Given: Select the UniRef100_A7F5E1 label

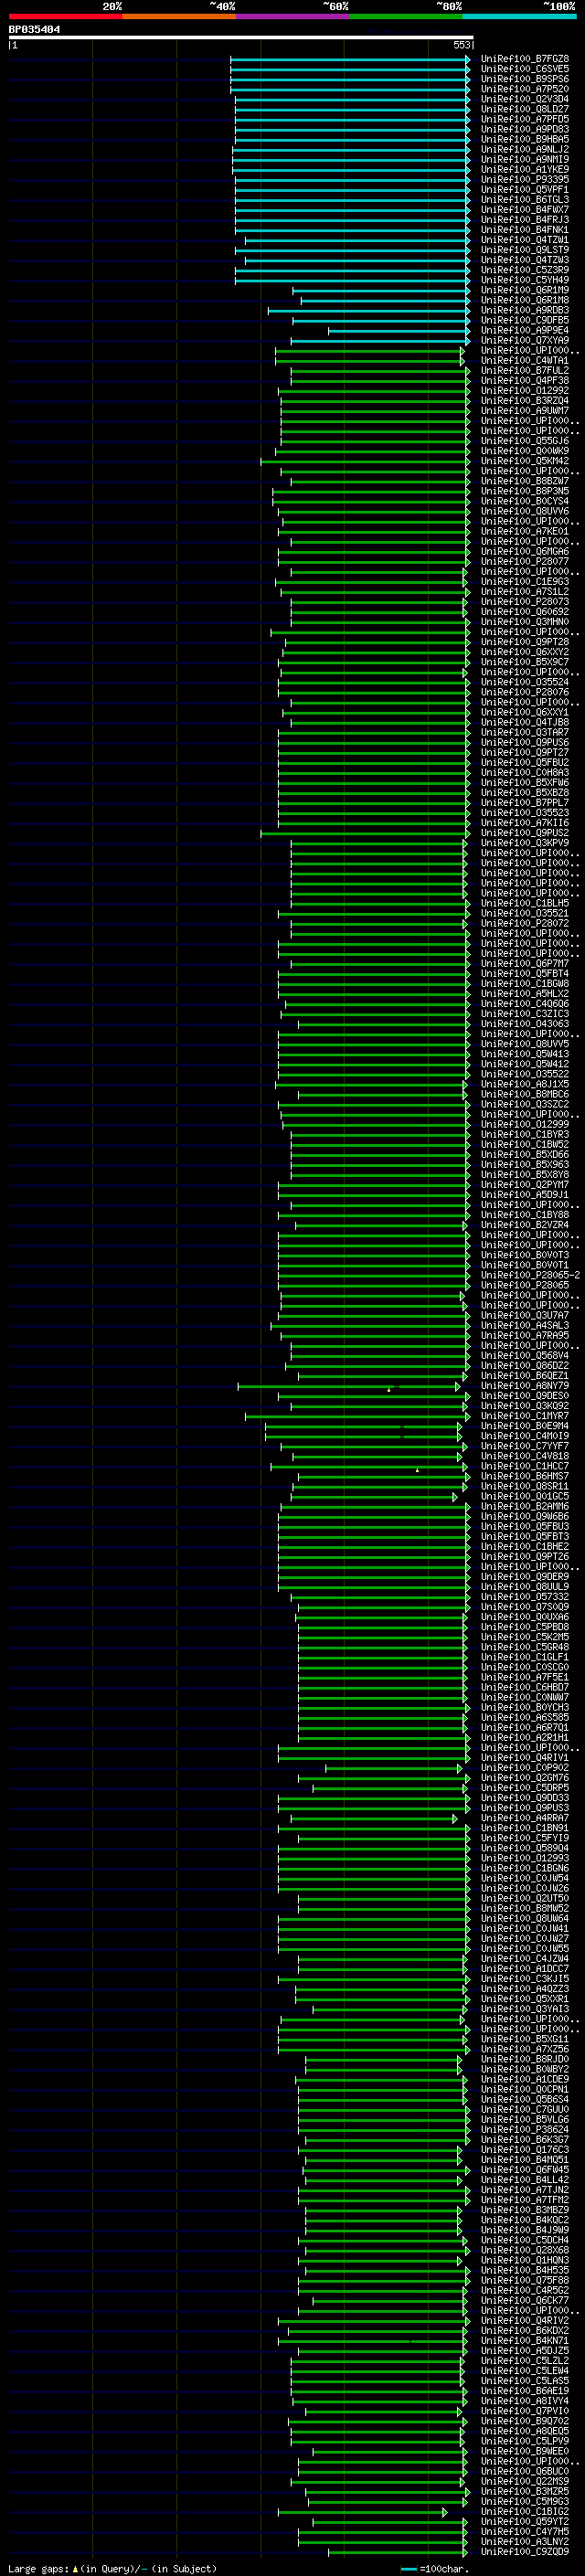Looking at the screenshot, I should (524, 1678).
